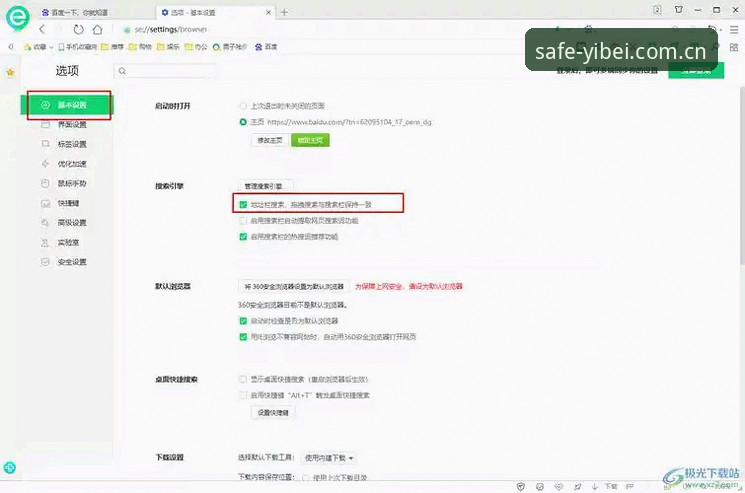Open the 百度 bookmark

tap(266, 47)
